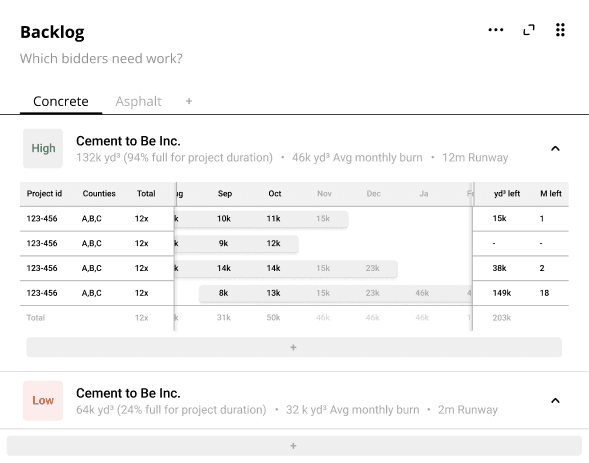Open the three-dot more options menu

click(x=495, y=30)
